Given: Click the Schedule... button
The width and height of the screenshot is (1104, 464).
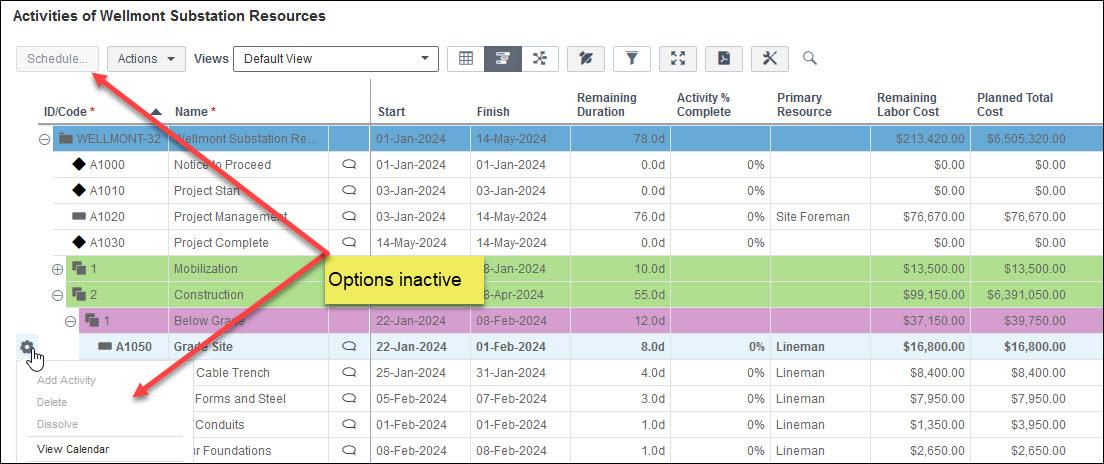Looking at the screenshot, I should (57, 58).
